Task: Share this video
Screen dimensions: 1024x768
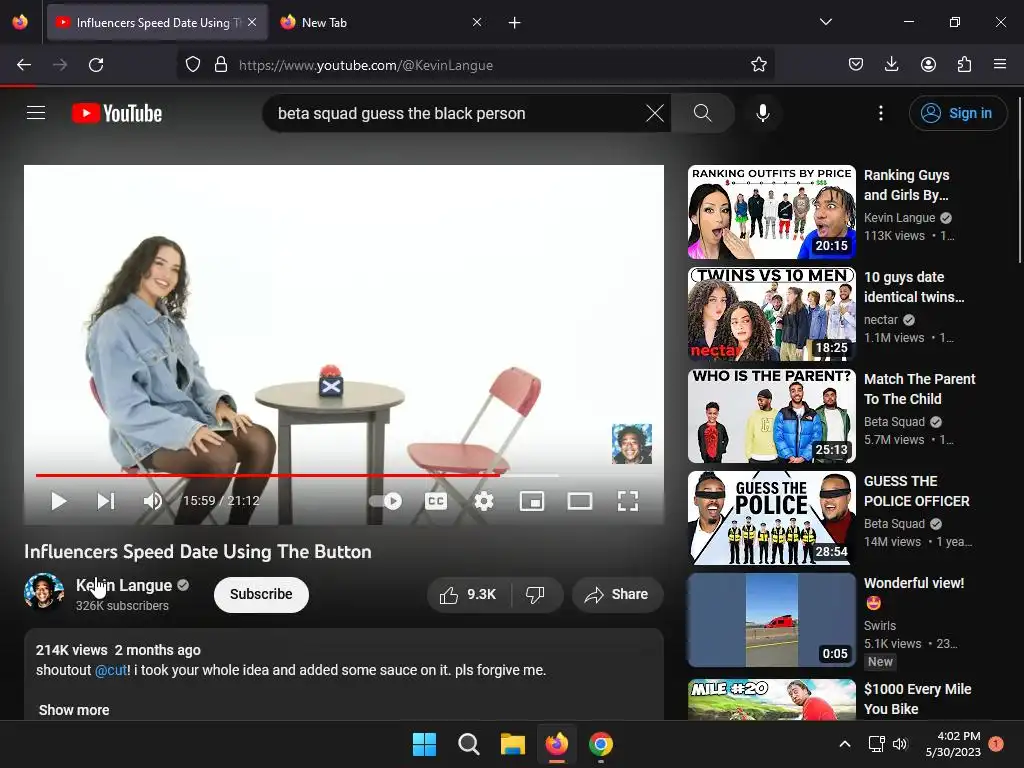Action: [x=617, y=594]
